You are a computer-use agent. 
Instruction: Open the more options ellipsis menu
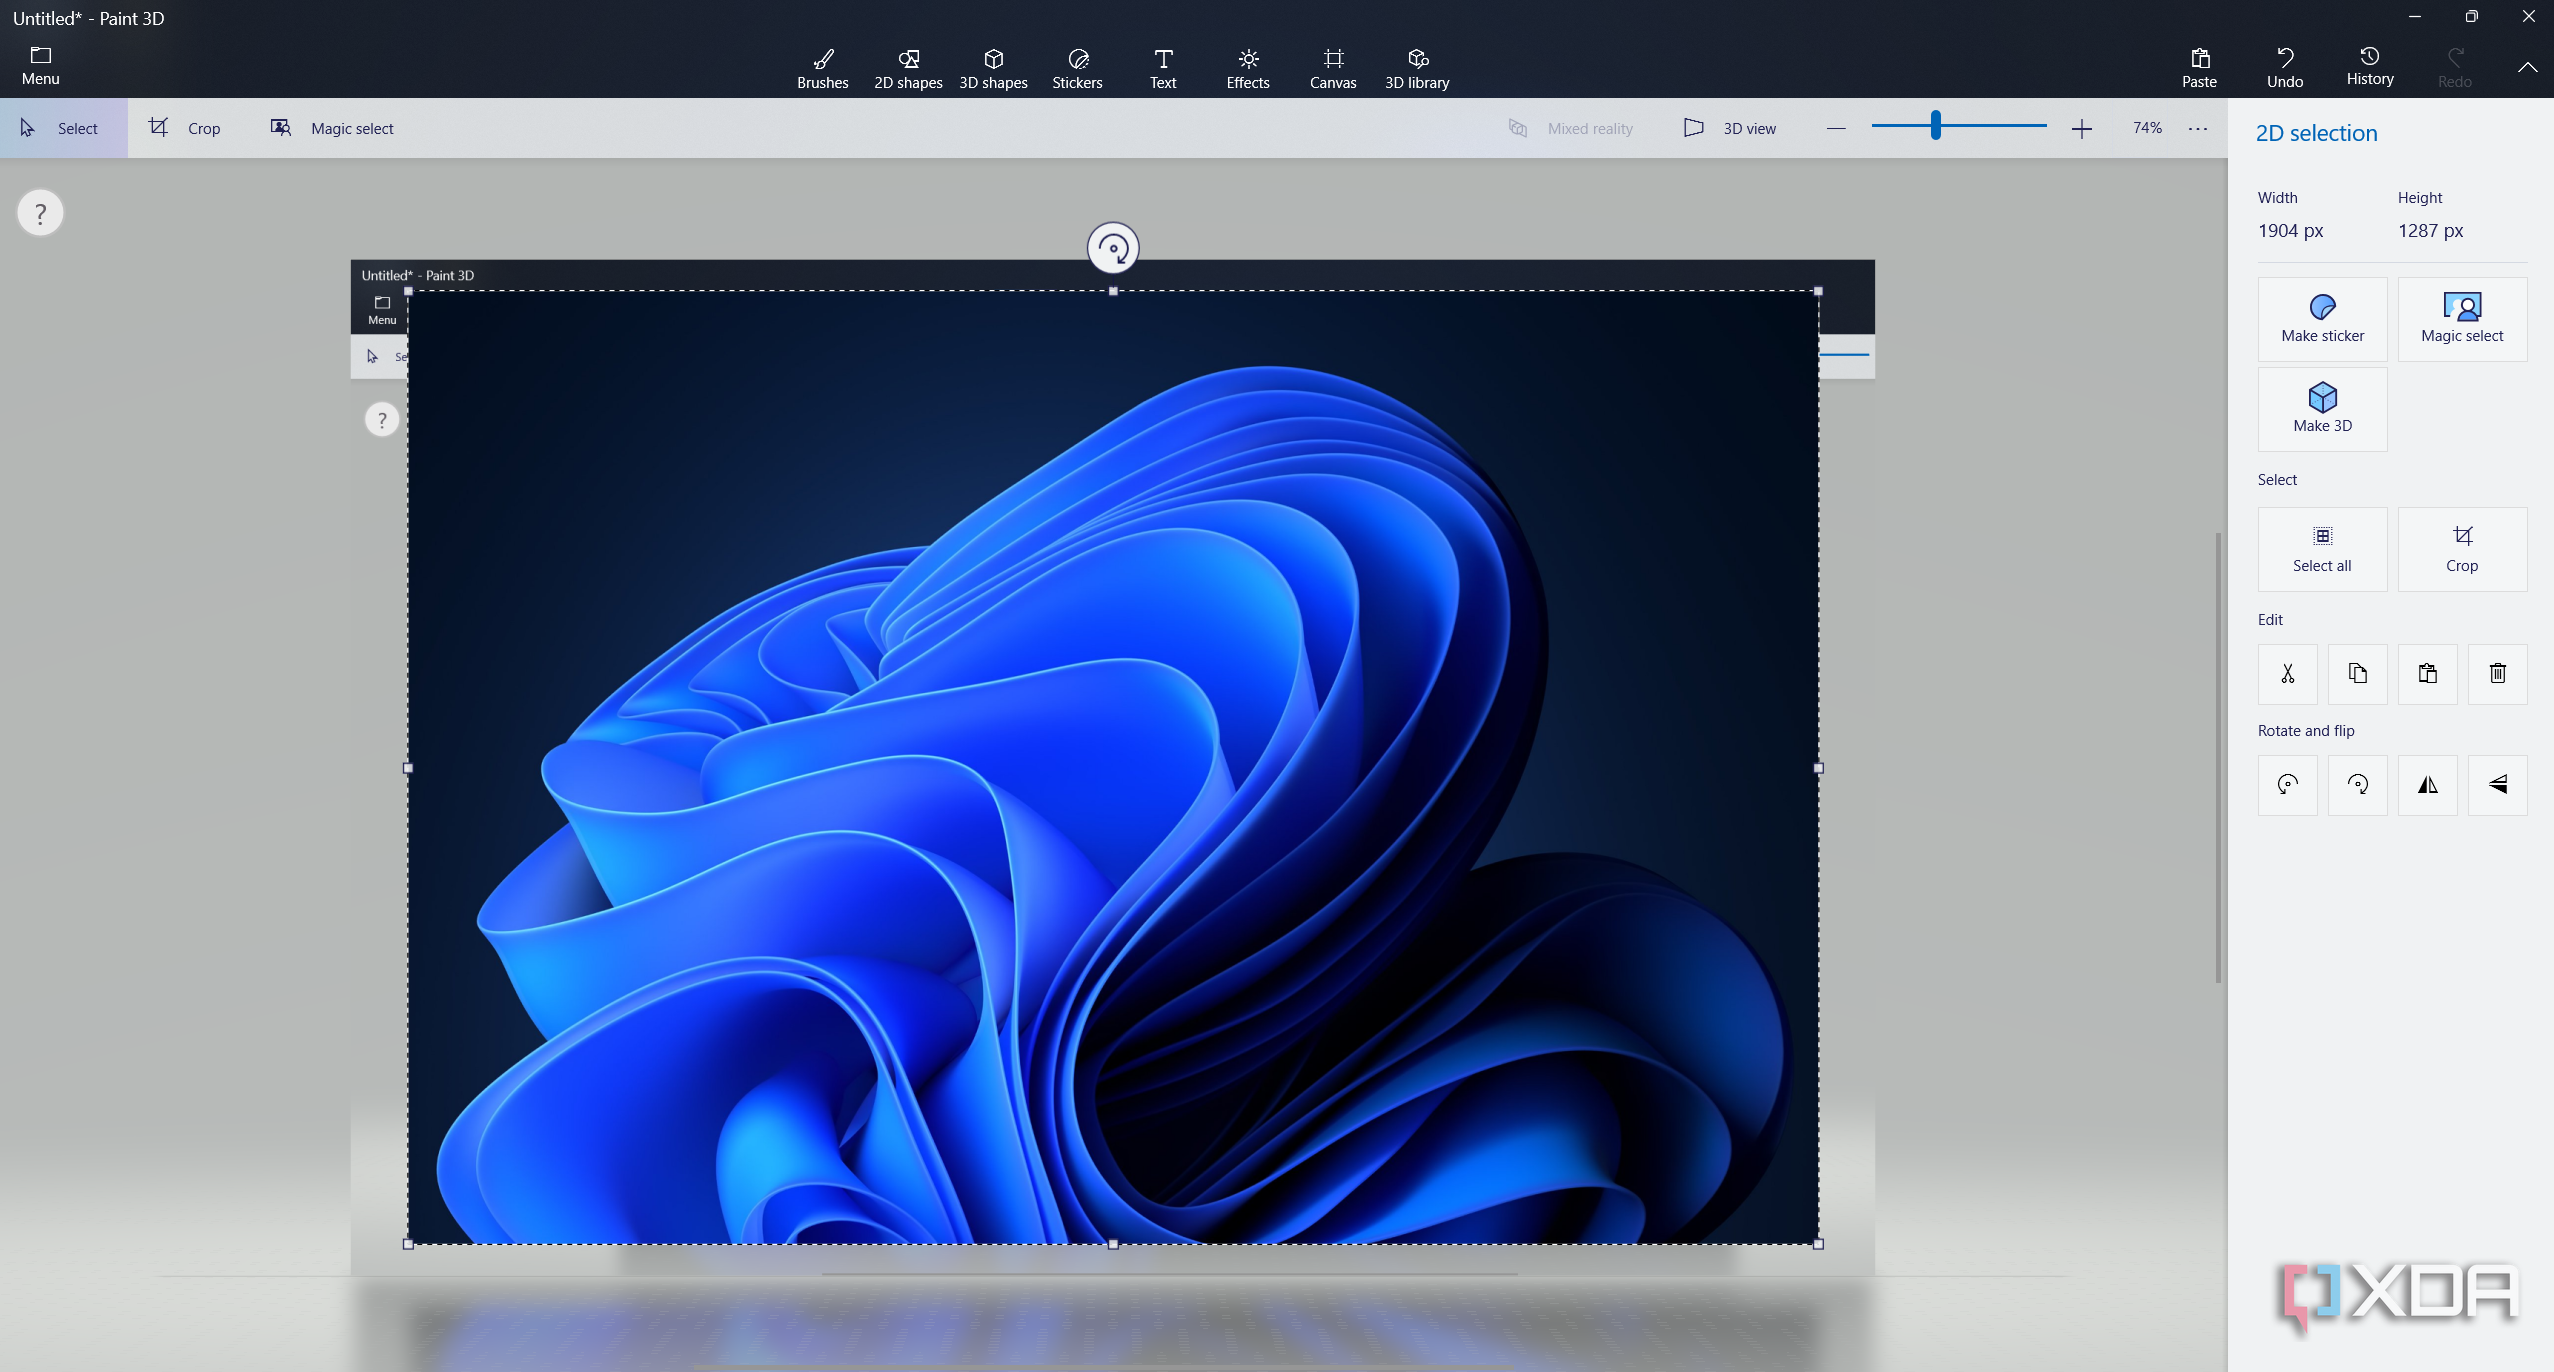[2197, 128]
